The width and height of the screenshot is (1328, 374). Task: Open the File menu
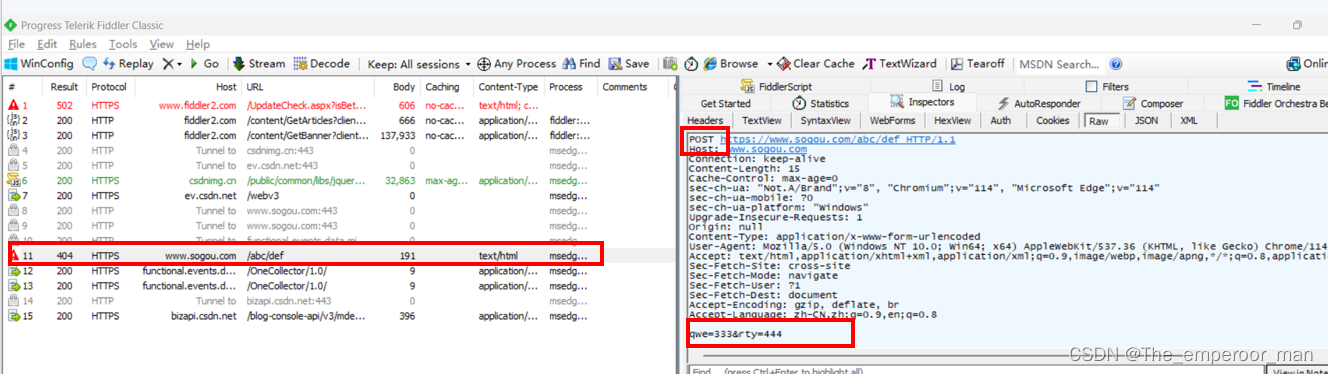[16, 44]
